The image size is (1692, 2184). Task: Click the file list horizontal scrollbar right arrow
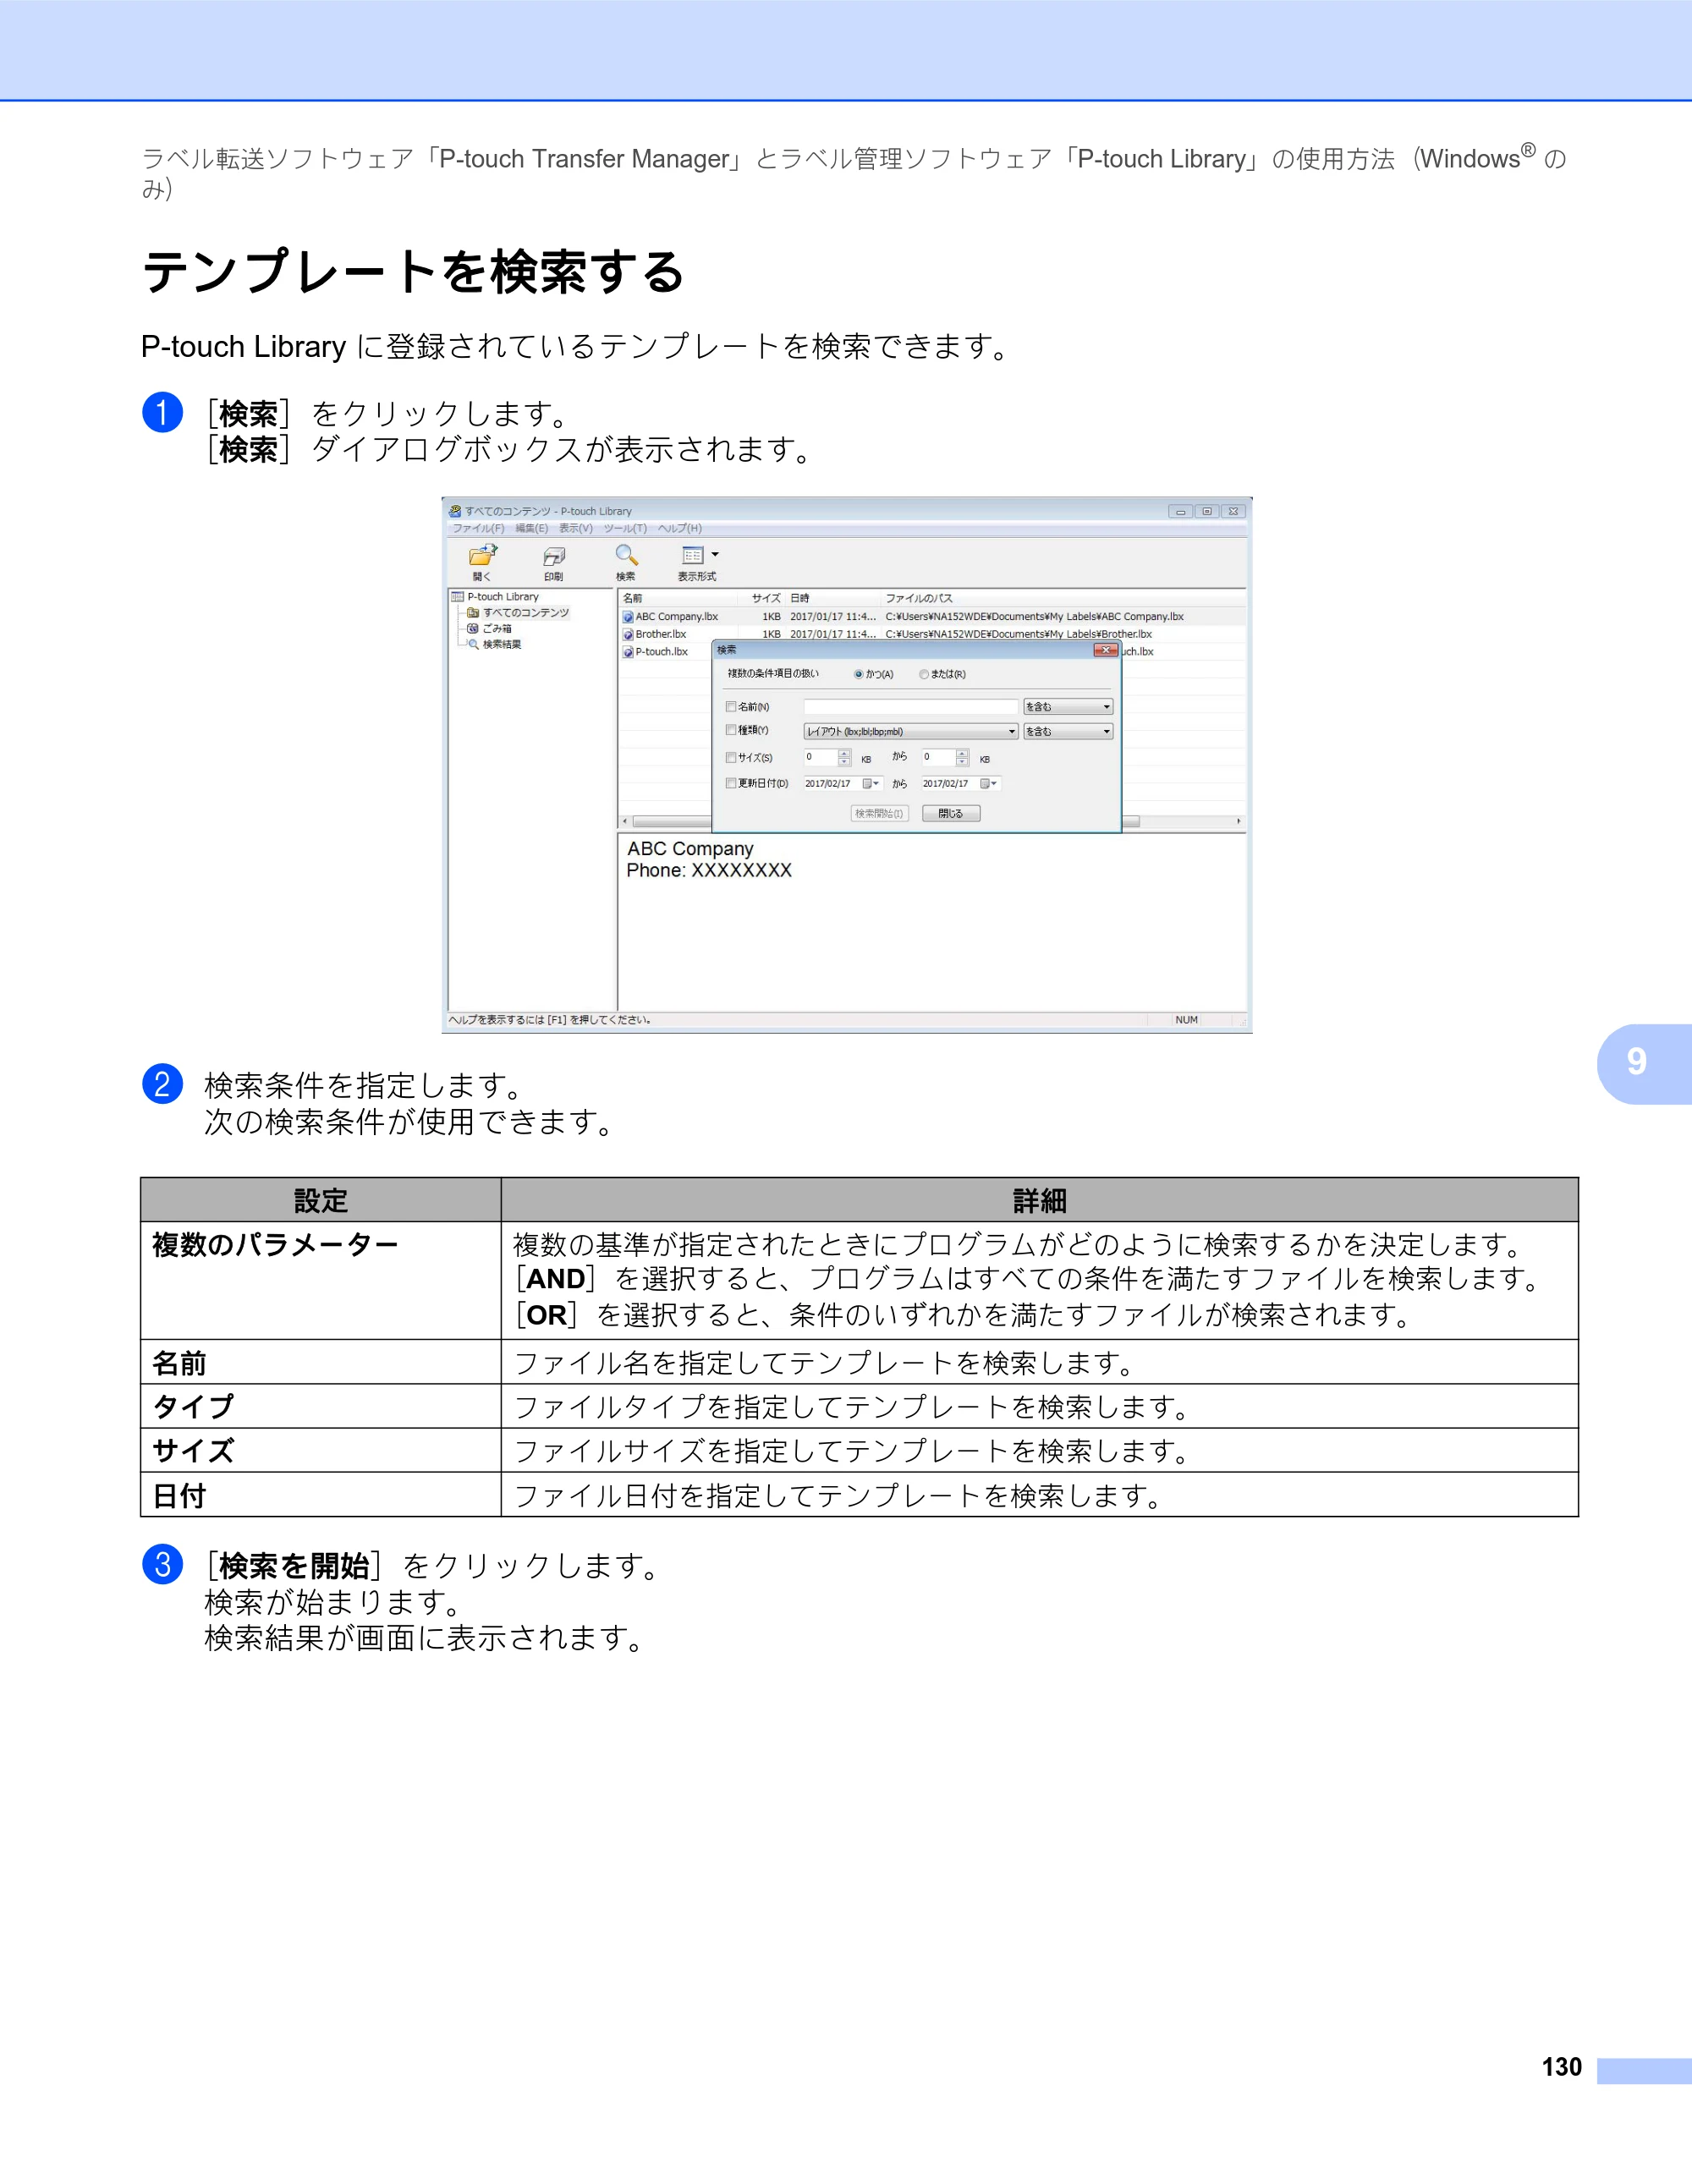pos(1239,821)
